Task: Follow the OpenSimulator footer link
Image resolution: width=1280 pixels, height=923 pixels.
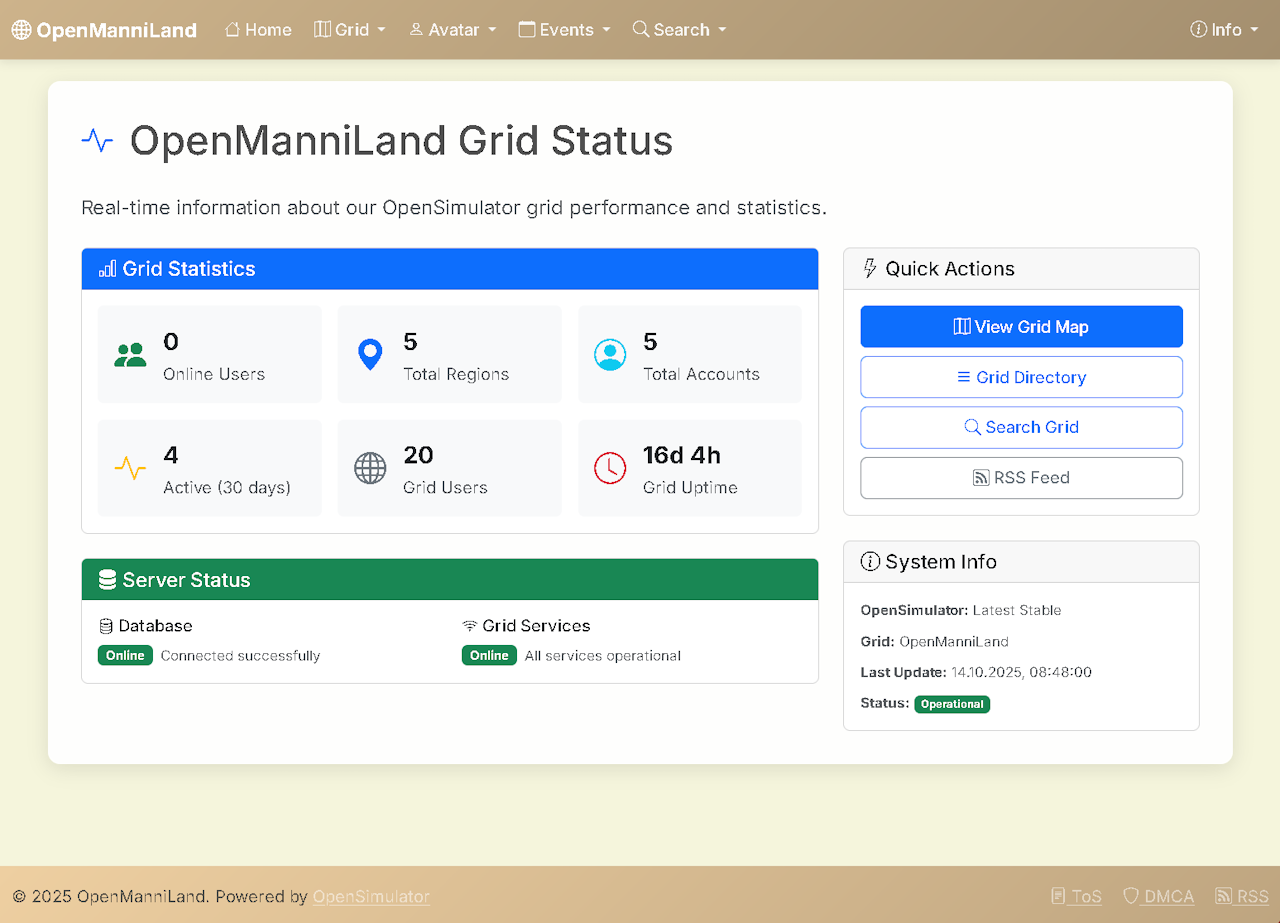Action: point(371,896)
